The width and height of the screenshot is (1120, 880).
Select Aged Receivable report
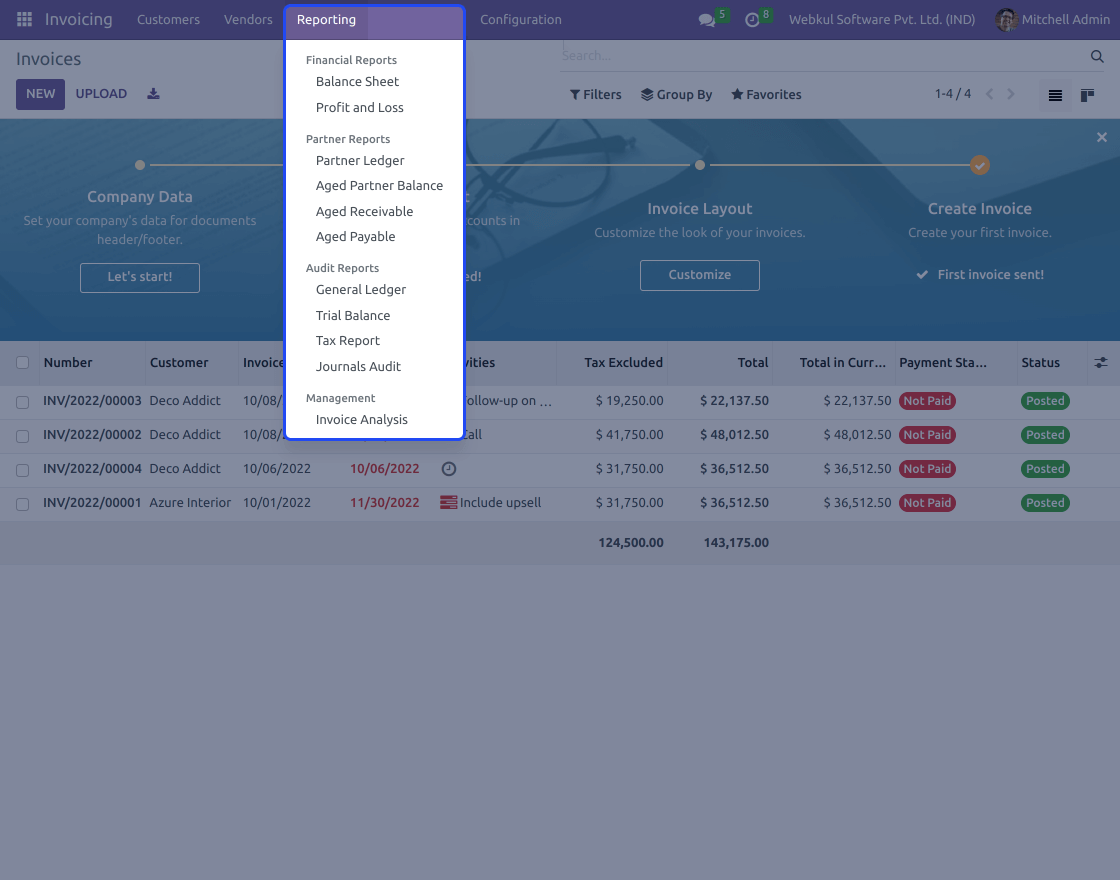point(364,211)
